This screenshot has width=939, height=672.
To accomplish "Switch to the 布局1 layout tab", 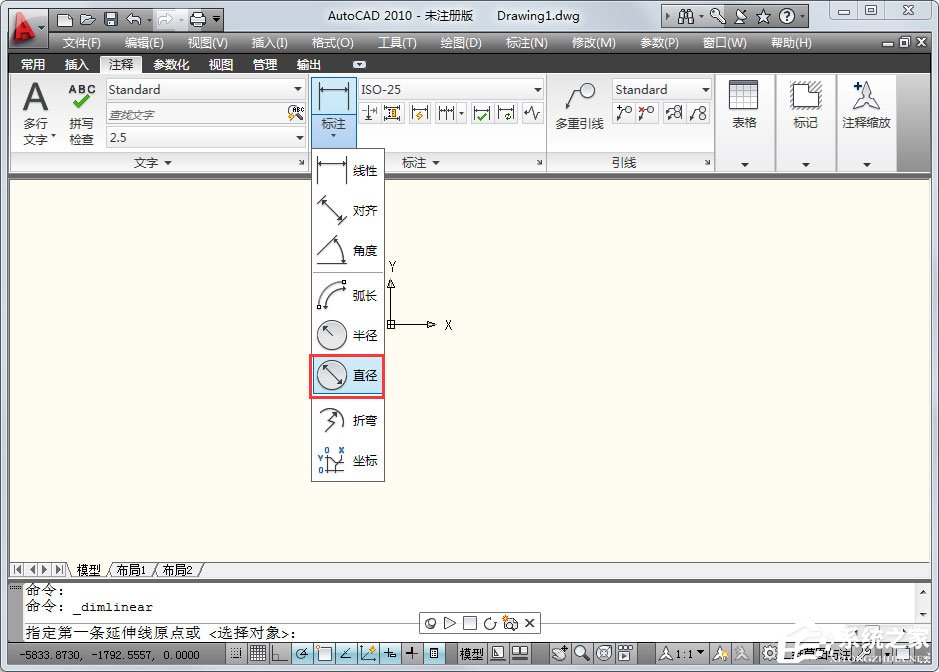I will [x=130, y=570].
